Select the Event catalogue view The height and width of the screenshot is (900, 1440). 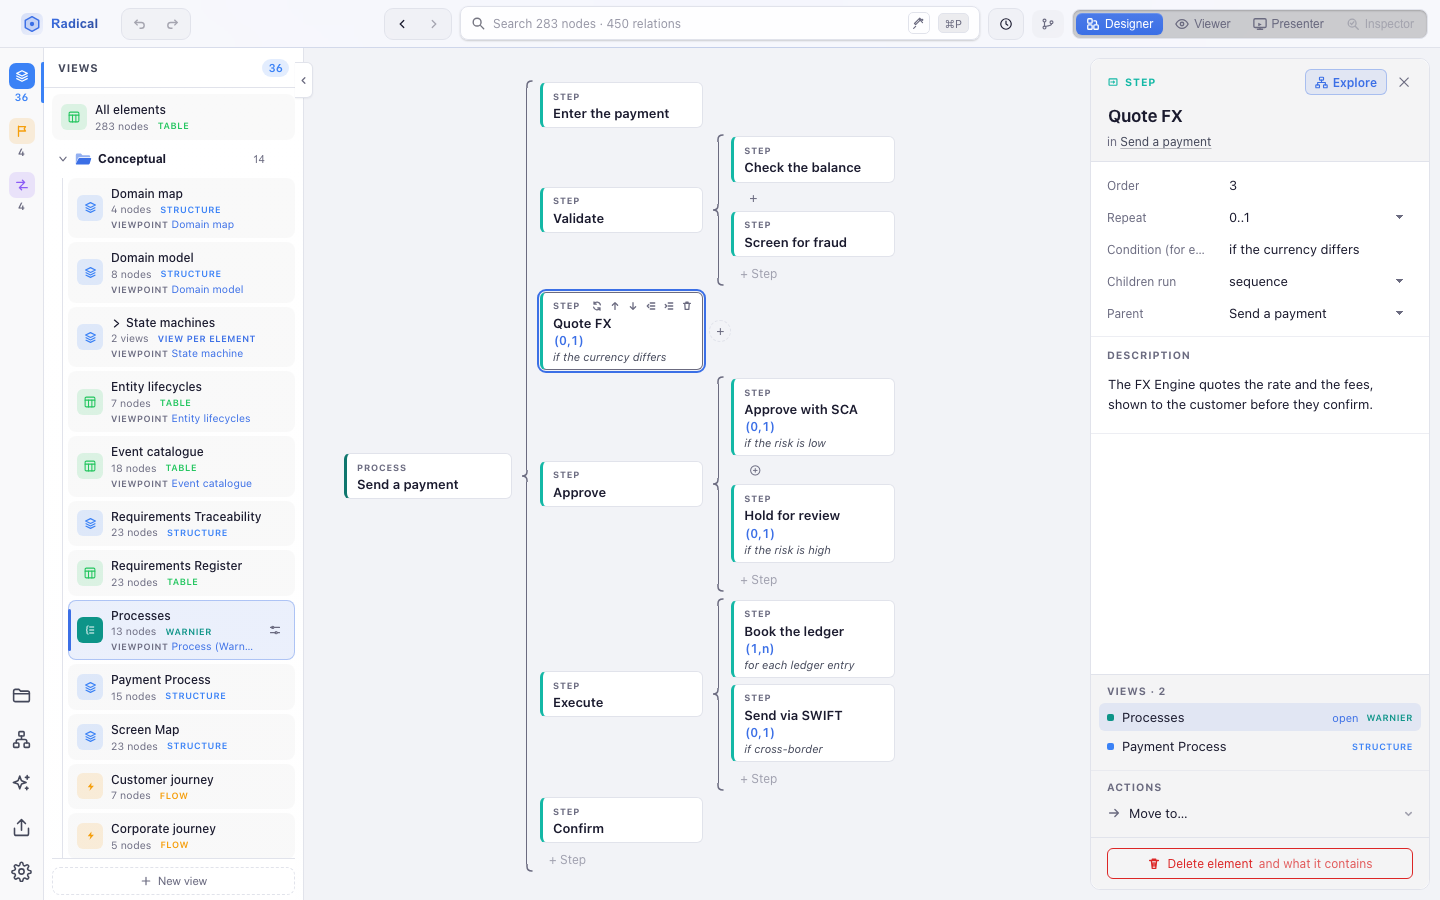click(181, 467)
